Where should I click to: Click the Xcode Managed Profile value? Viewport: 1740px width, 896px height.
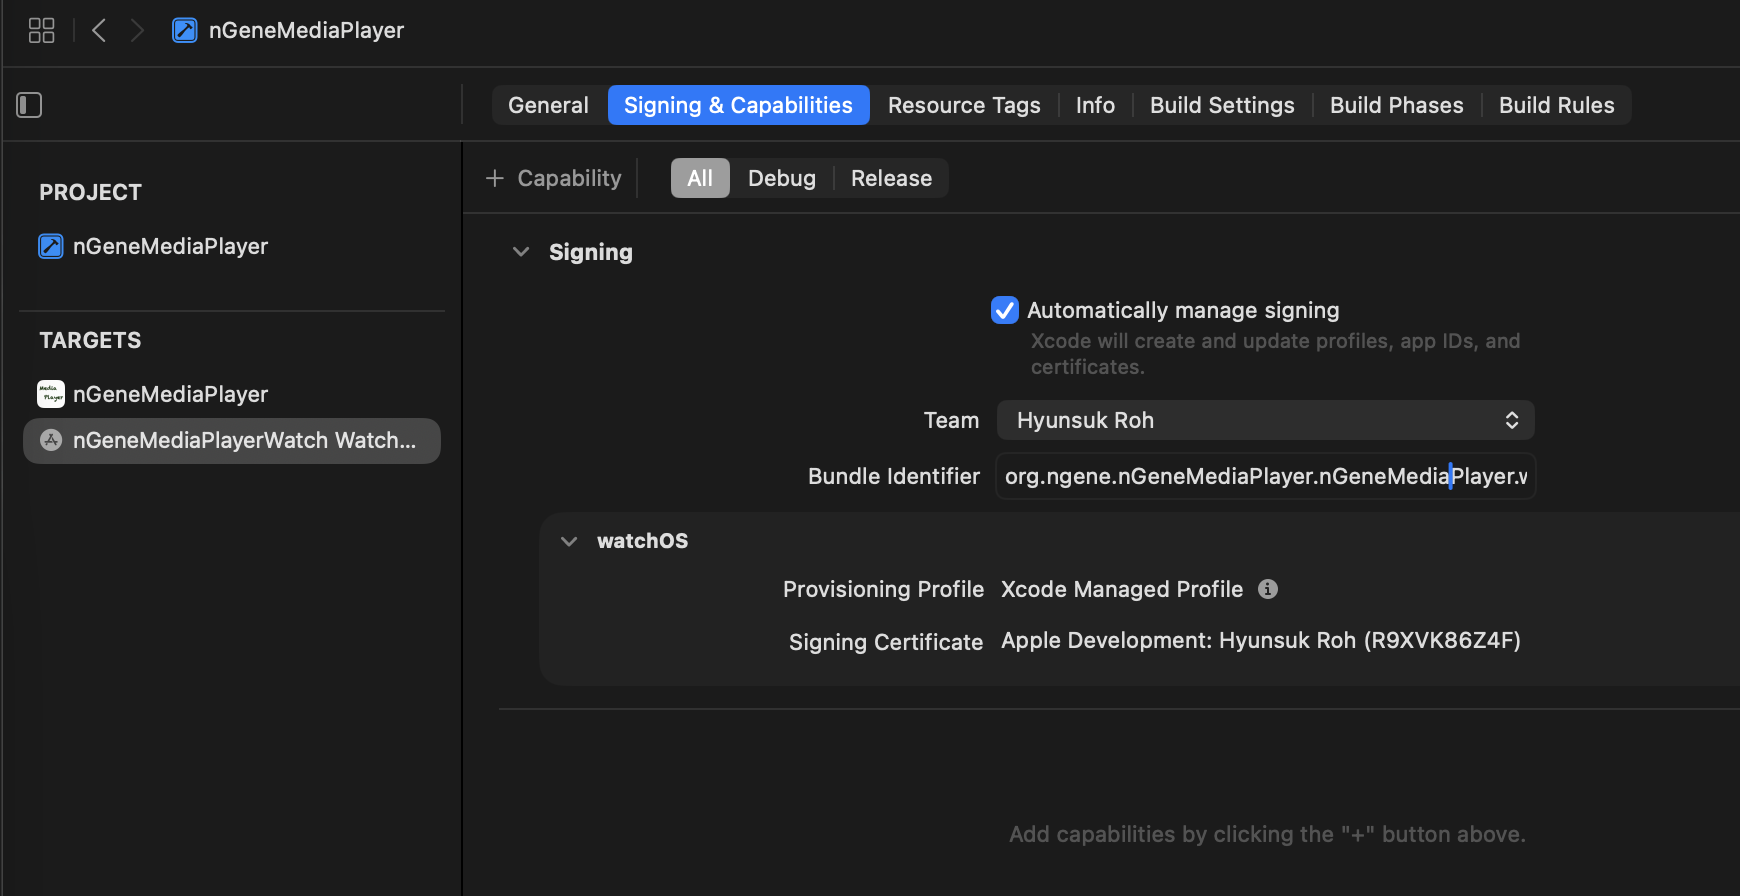pos(1122,589)
